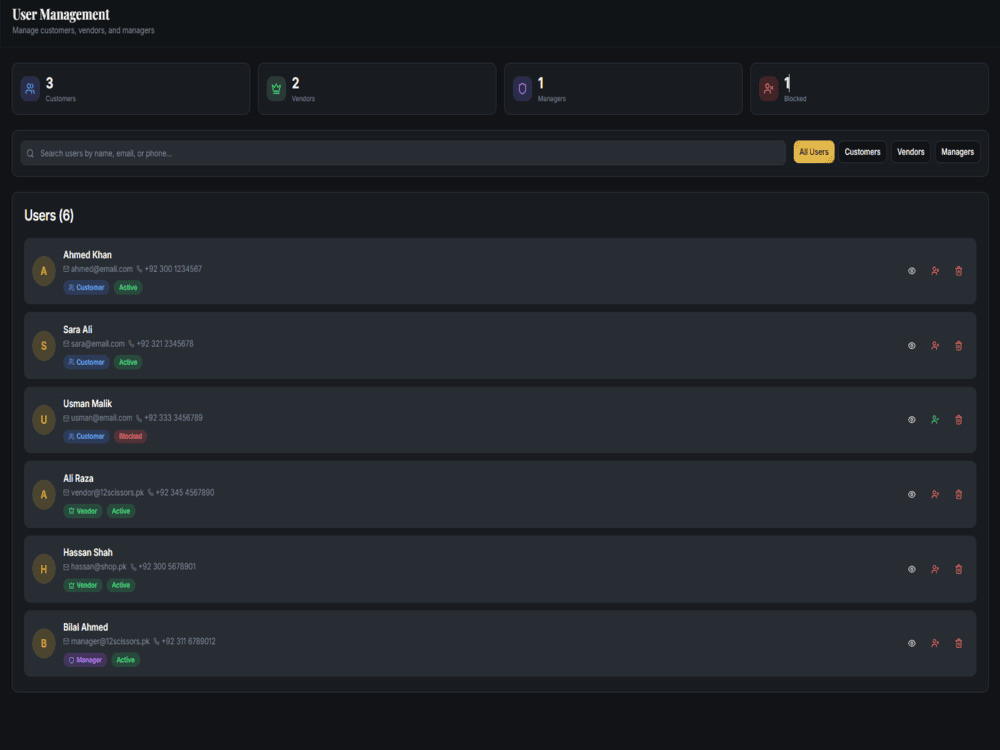The height and width of the screenshot is (750, 1000).
Task: Block Sara Ali with the red user icon
Action: [935, 346]
